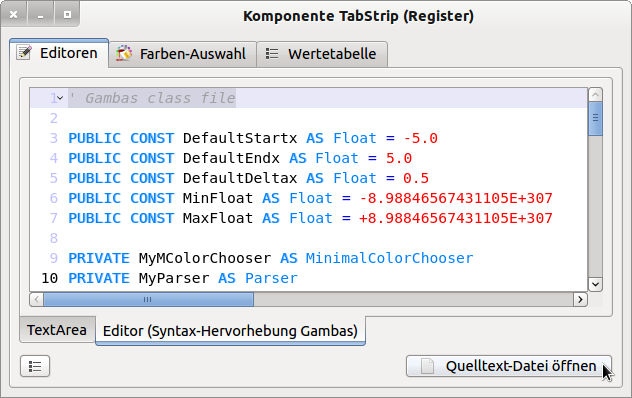Place cursor on the MaxFloat constant line
Image resolution: width=632 pixels, height=398 pixels.
click(x=310, y=218)
